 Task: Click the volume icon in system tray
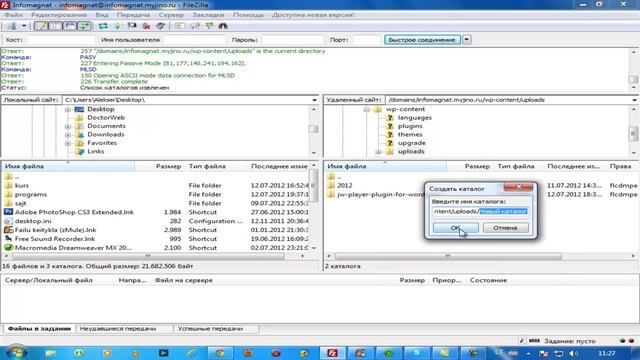point(573,353)
